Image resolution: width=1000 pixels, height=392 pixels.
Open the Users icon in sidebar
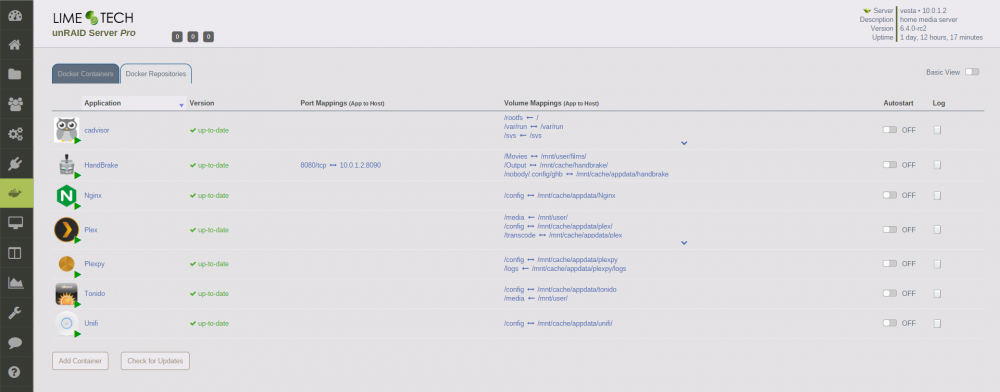(16, 104)
